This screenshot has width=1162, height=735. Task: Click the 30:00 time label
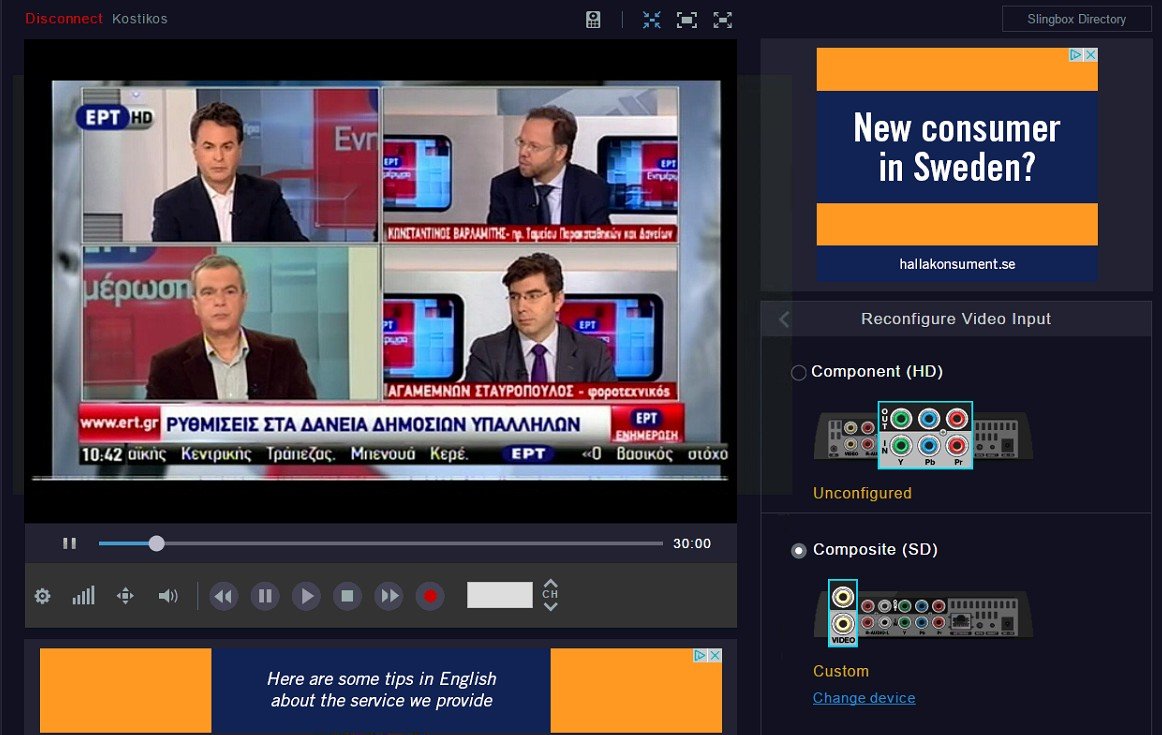coord(691,543)
